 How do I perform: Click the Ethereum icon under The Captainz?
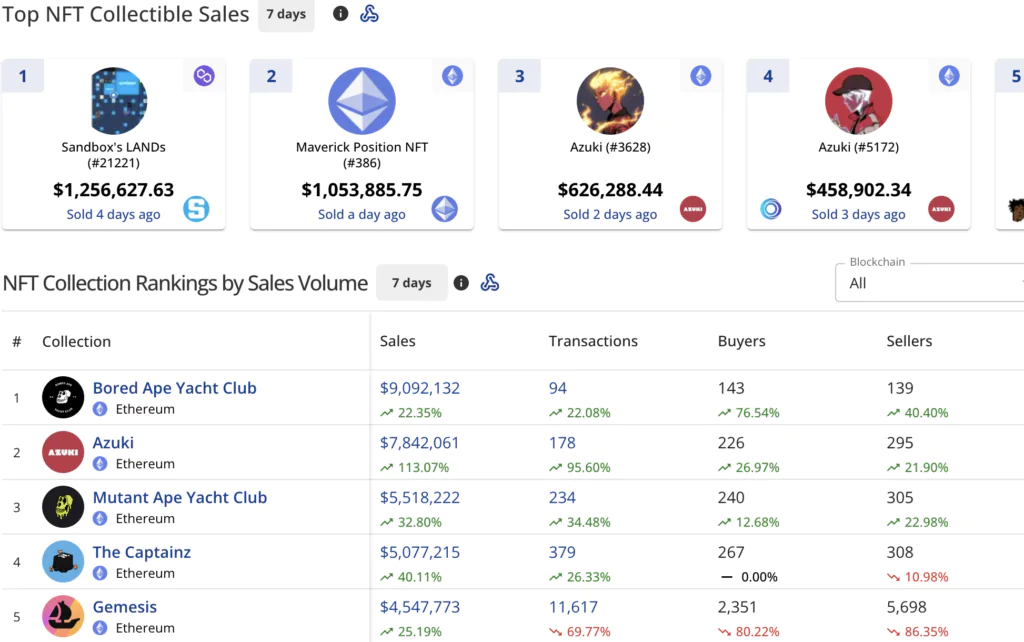click(x=100, y=574)
